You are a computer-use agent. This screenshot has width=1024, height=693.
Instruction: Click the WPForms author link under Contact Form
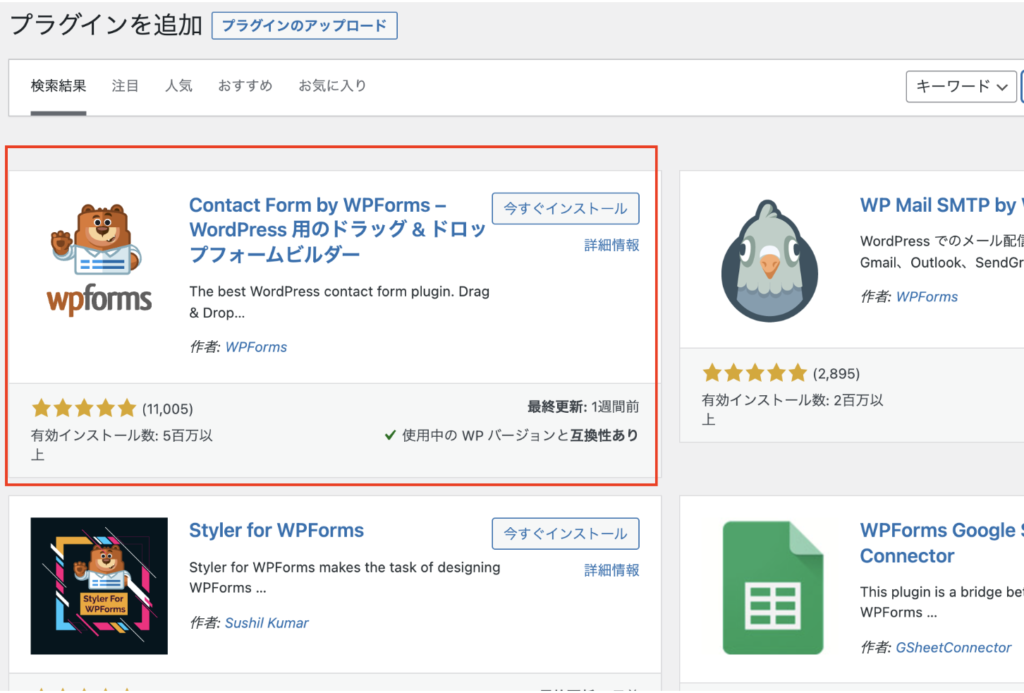[256, 347]
